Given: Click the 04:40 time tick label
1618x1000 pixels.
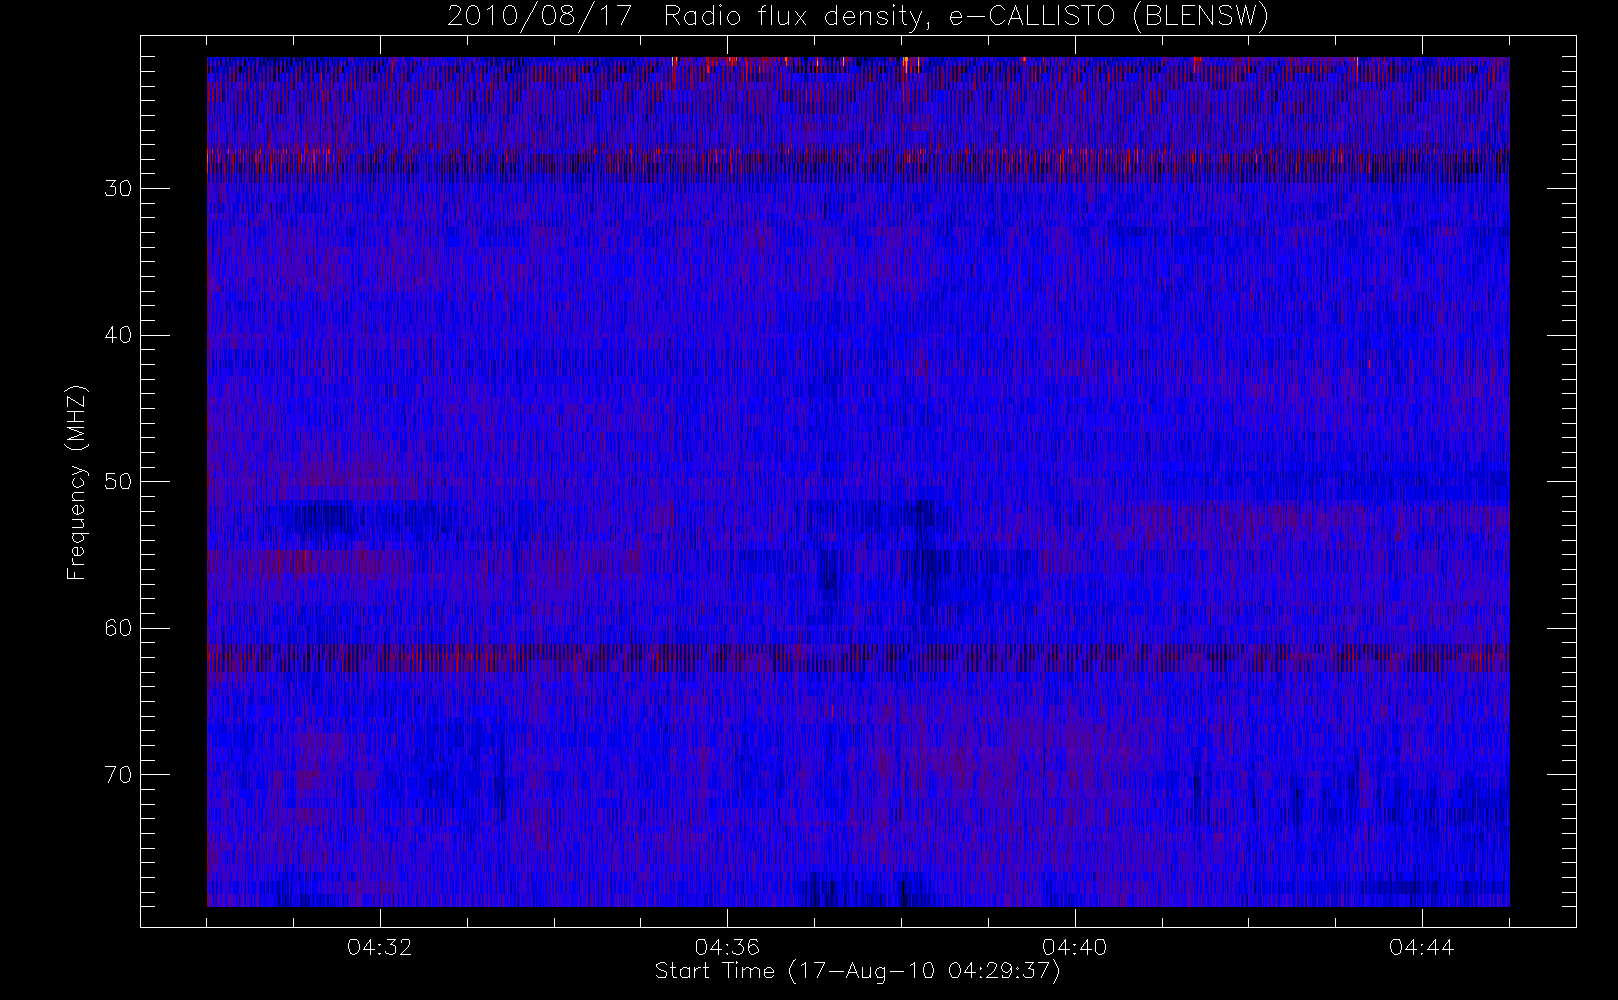Looking at the screenshot, I should click(1074, 947).
